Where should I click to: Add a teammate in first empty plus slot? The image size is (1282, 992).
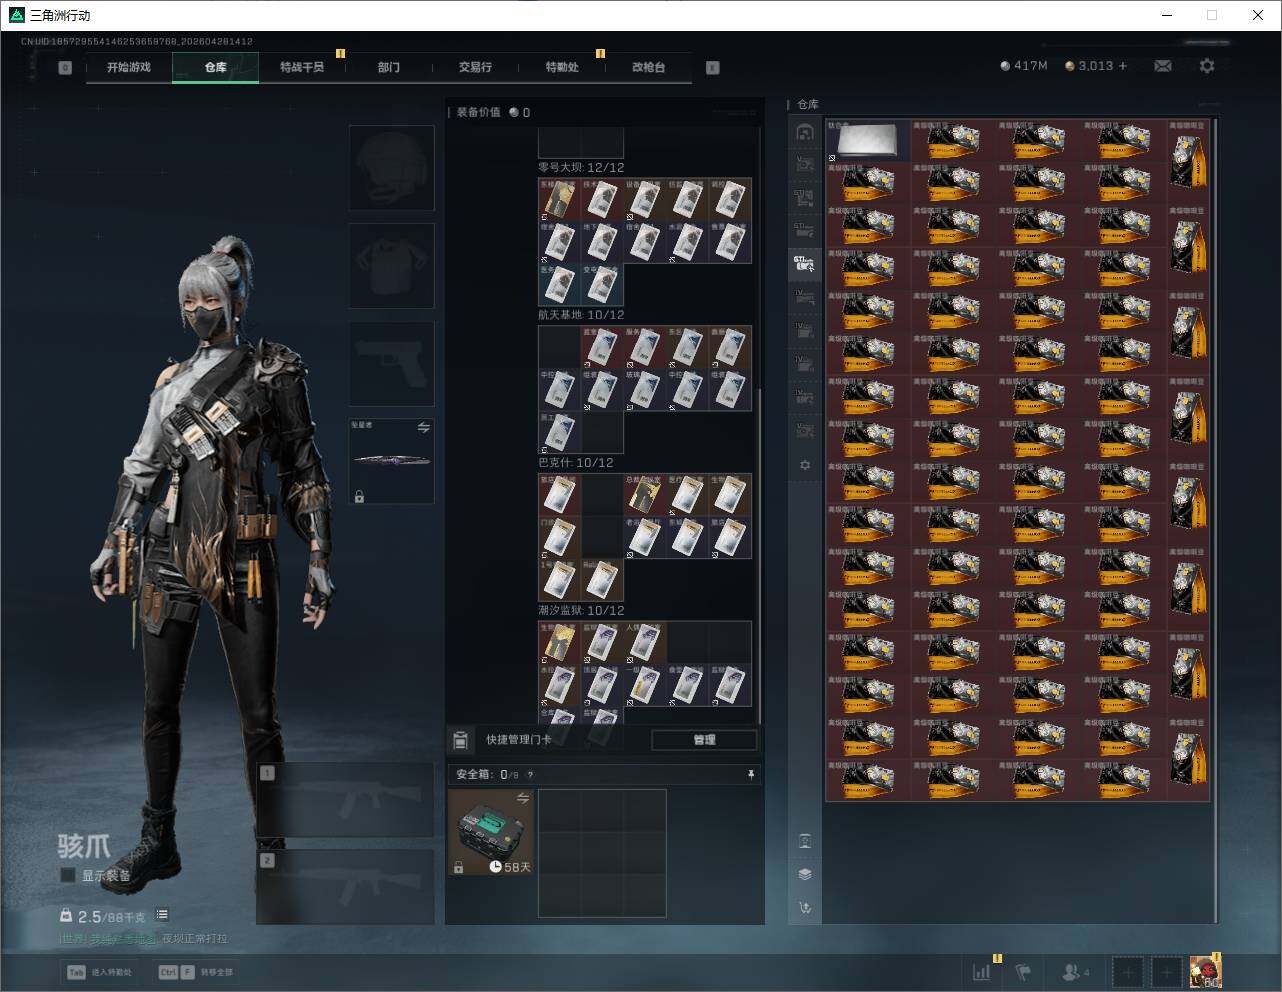point(1127,971)
